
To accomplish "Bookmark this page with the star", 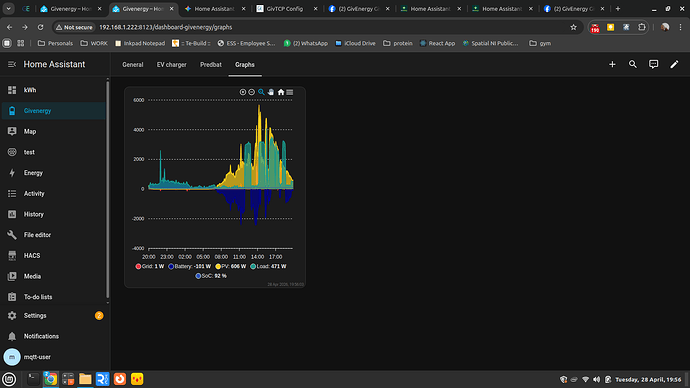I will (573, 27).
